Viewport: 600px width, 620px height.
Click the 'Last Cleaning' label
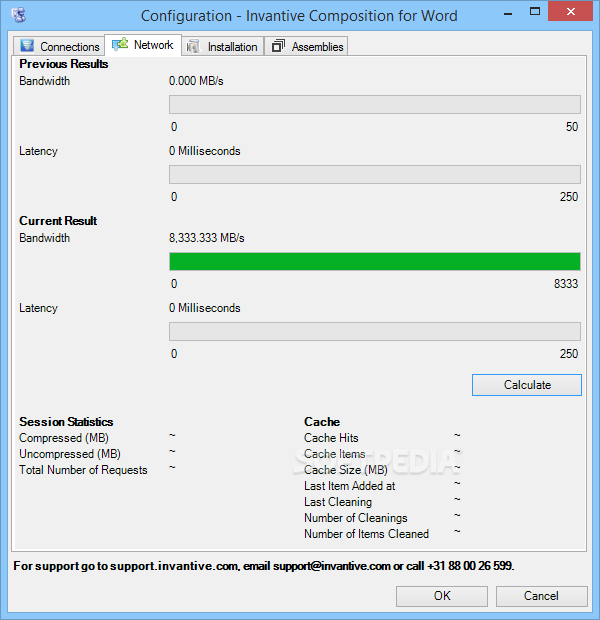pos(338,502)
